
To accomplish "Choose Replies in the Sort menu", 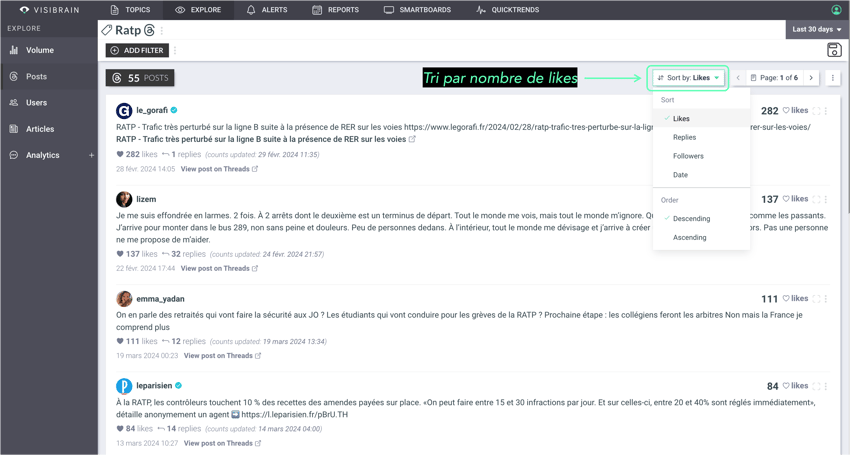I will coord(701,137).
